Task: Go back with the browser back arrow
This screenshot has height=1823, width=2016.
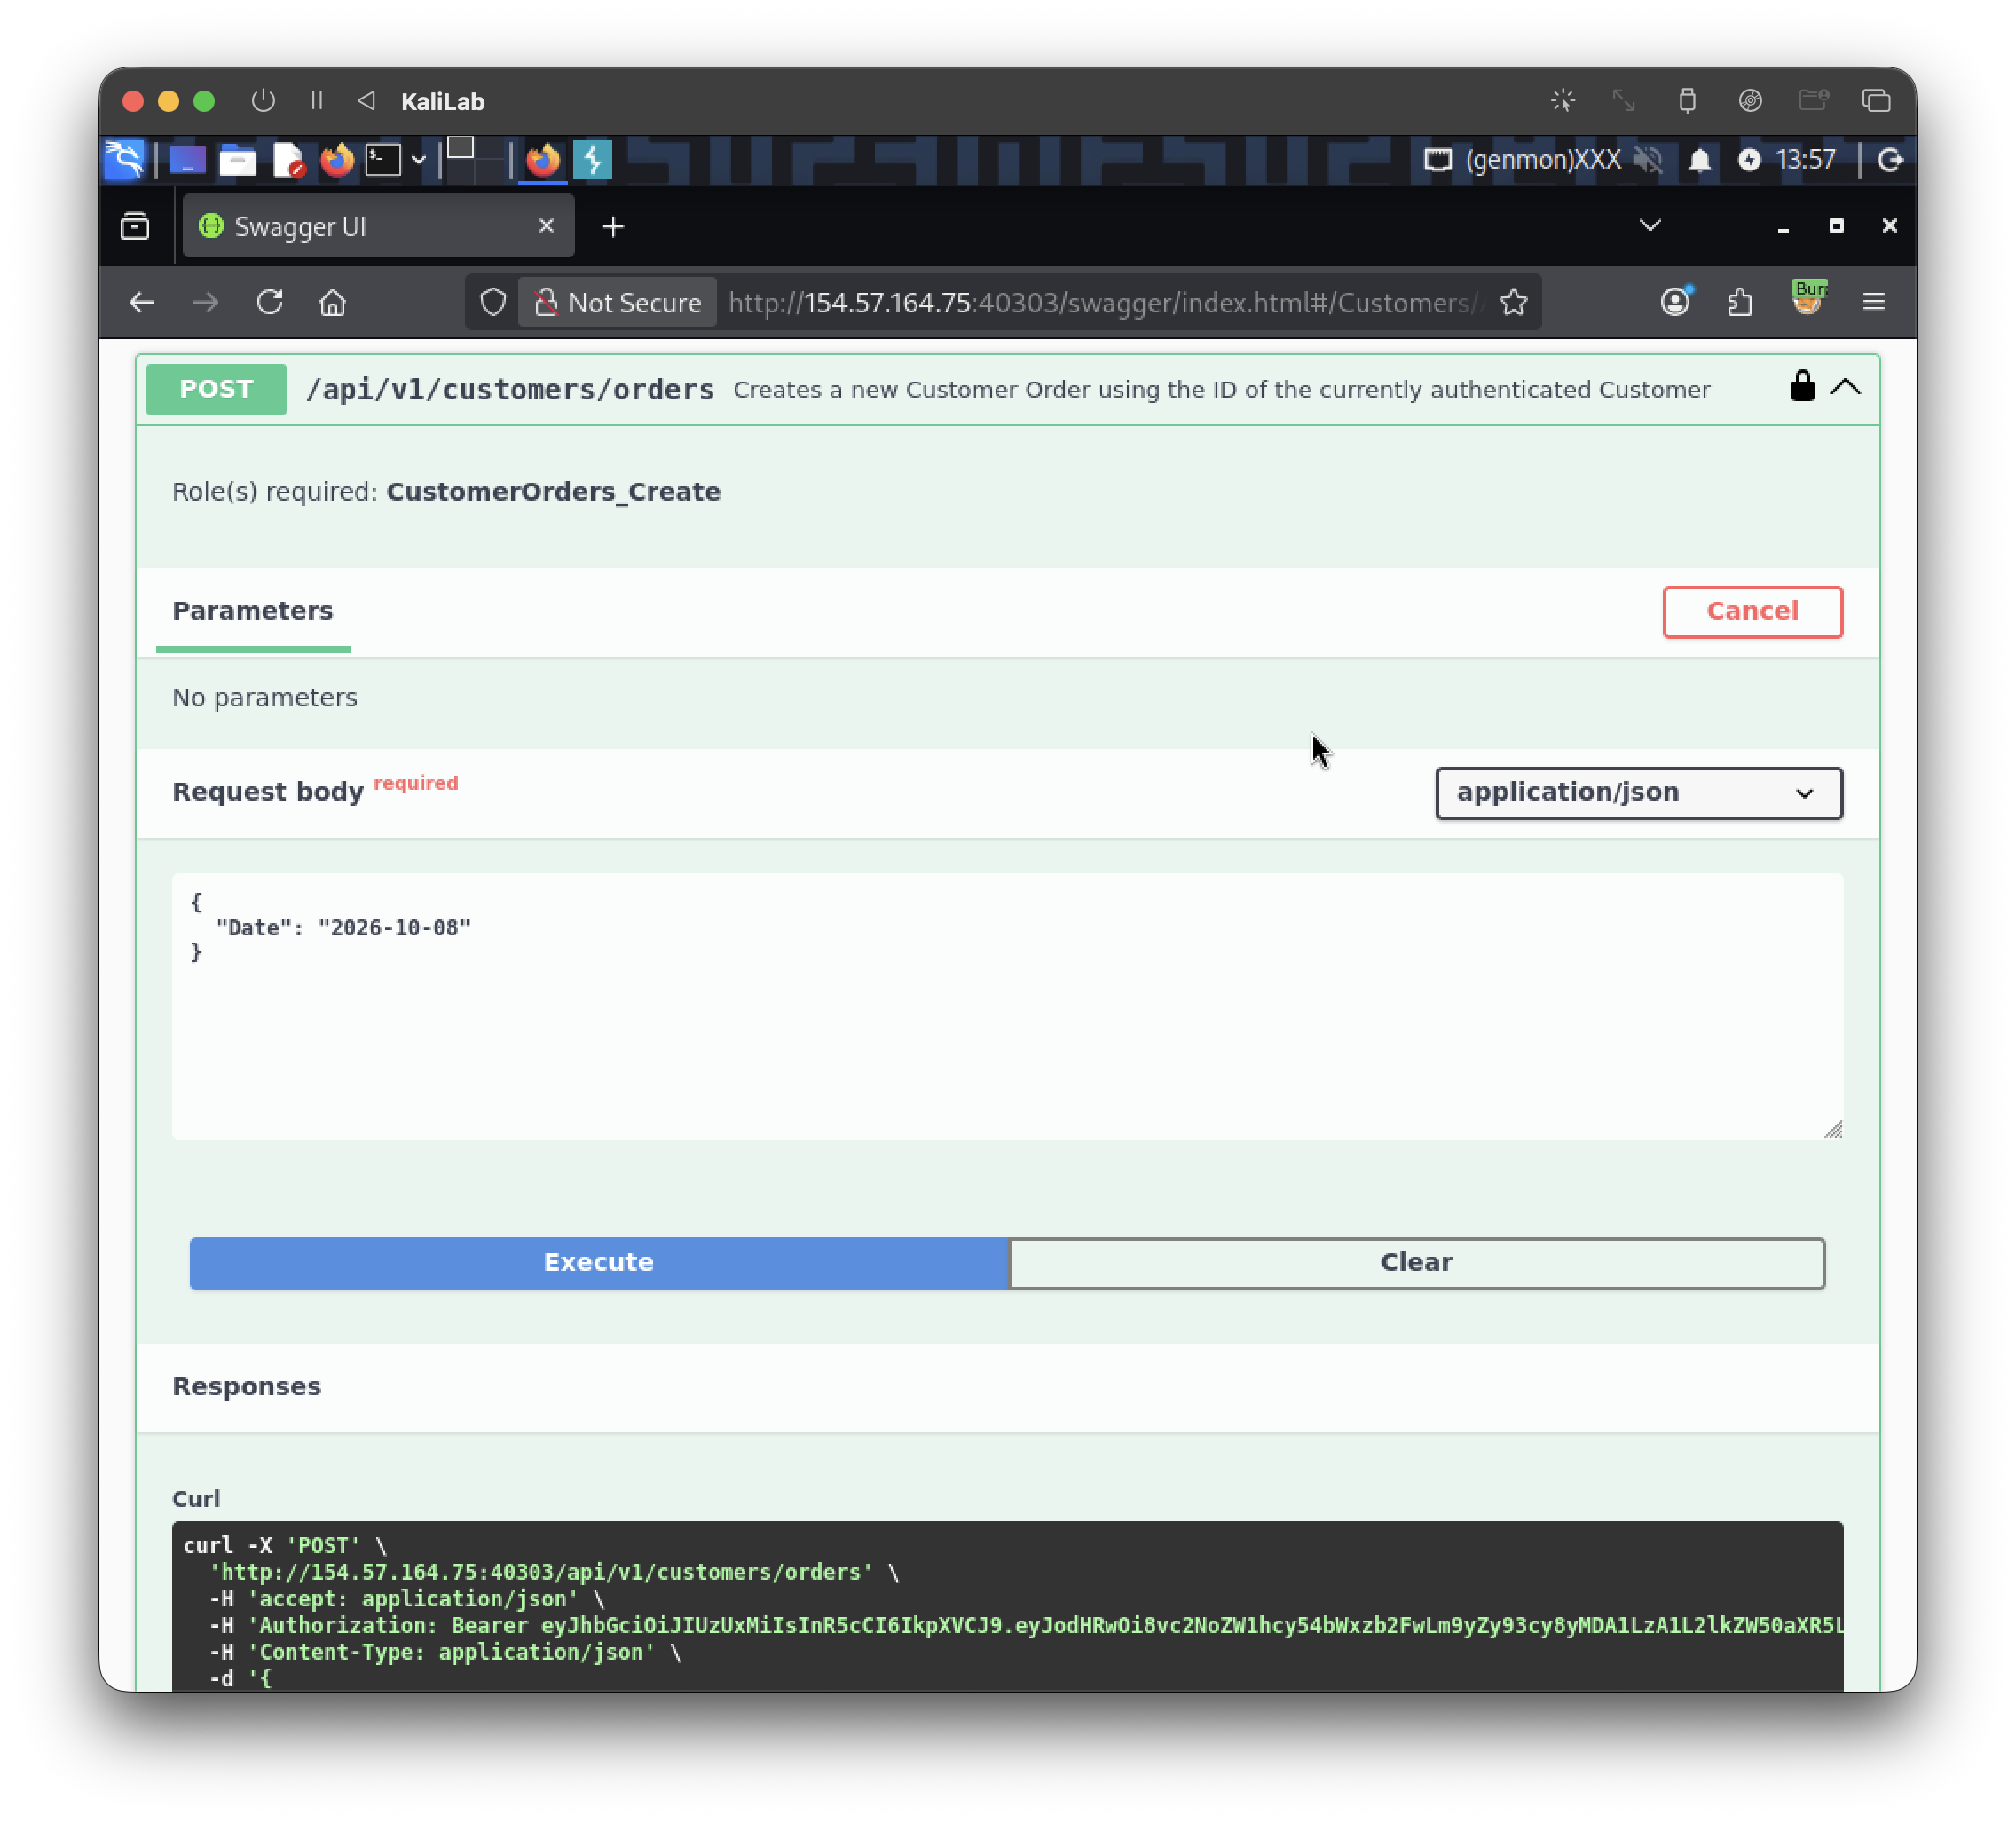Action: 142,302
